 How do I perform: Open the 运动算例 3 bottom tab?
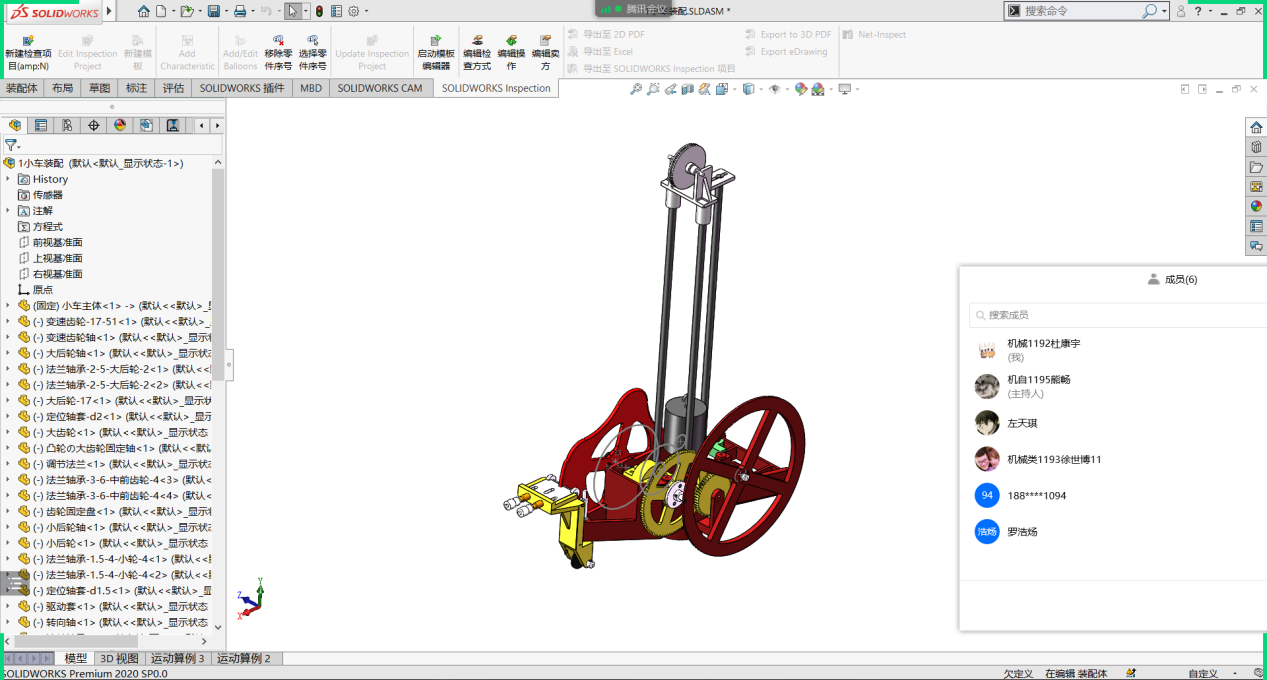178,658
